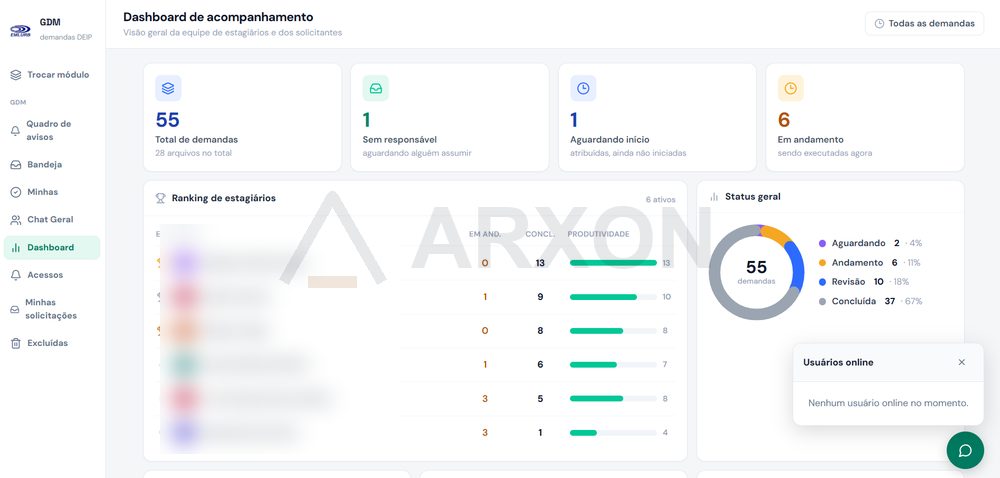Image resolution: width=1000 pixels, height=478 pixels.
Task: Click productivity bar with value 13
Action: click(613, 263)
